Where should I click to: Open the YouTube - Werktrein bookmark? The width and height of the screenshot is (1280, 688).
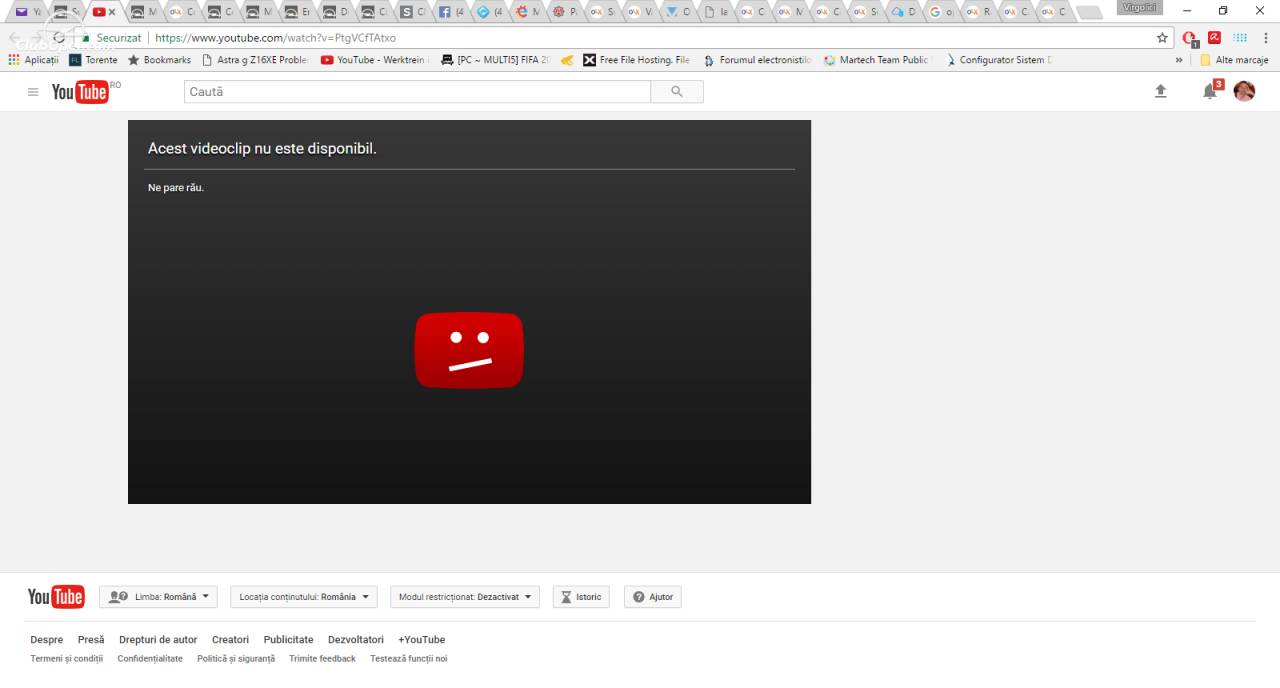[374, 60]
